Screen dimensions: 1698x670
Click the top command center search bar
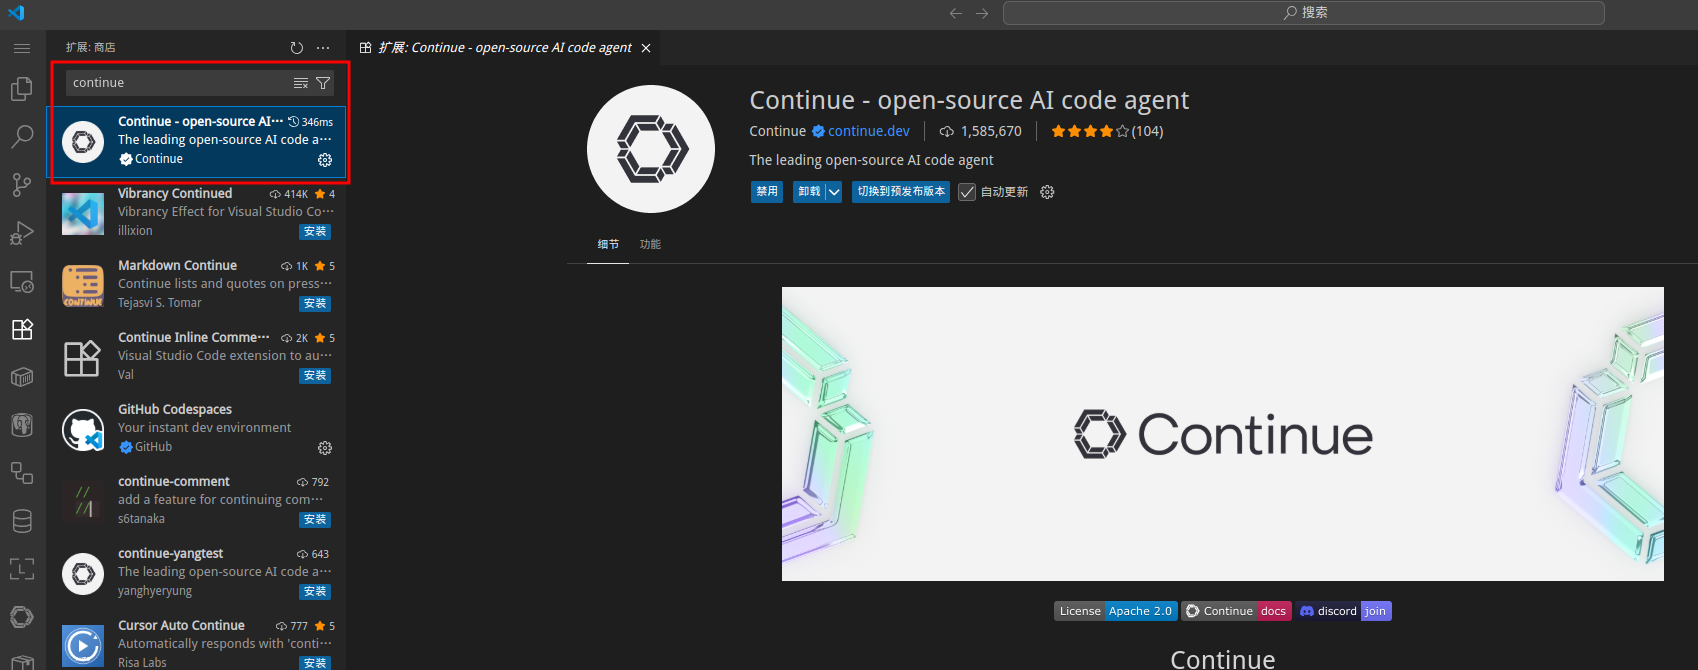tap(1304, 13)
